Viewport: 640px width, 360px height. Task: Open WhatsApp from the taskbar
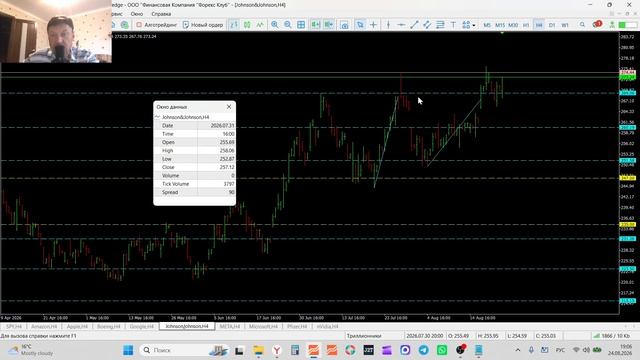pos(442,350)
